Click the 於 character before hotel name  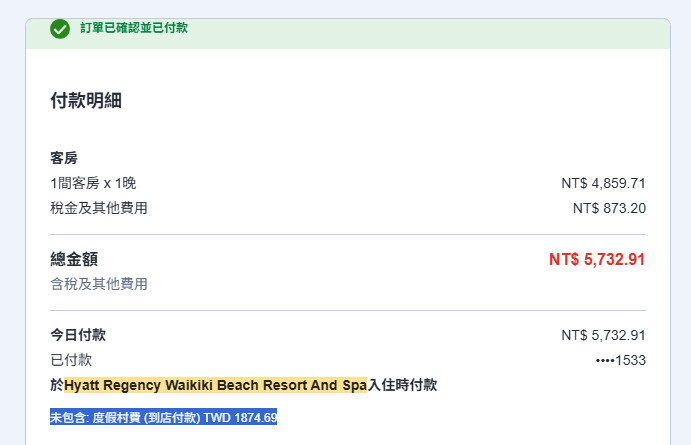tap(57, 385)
